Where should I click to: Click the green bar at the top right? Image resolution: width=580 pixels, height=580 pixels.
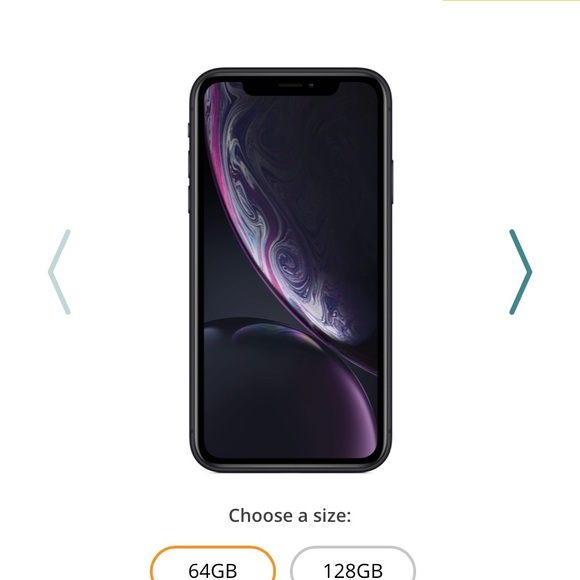pyautogui.click(x=511, y=1)
